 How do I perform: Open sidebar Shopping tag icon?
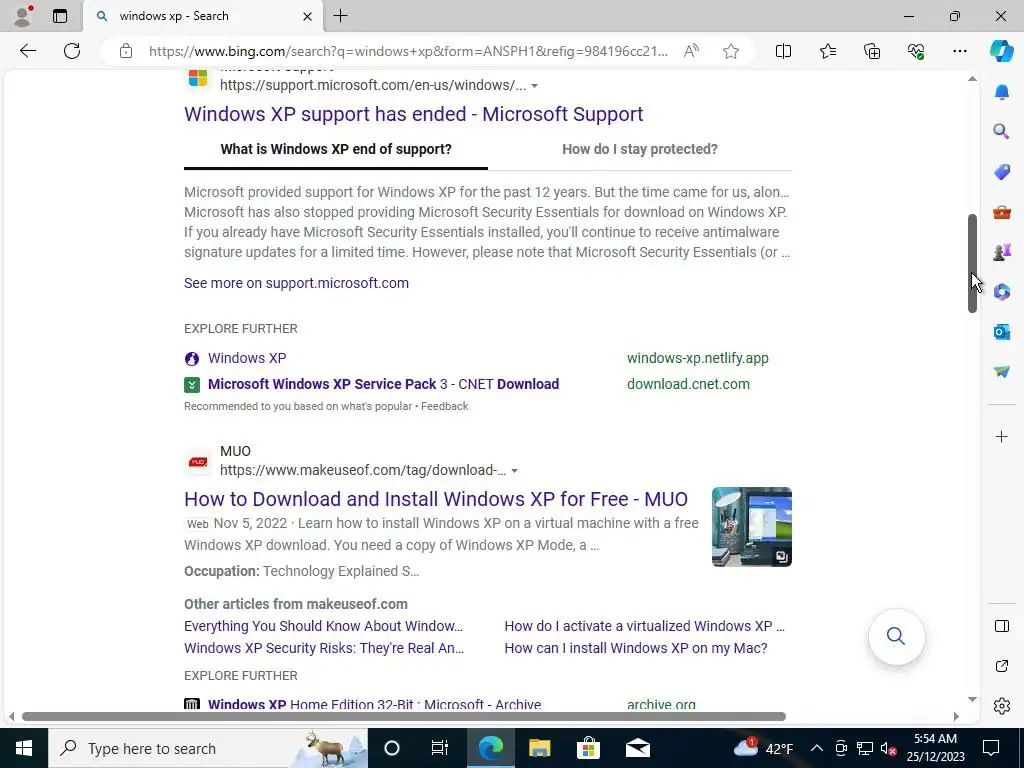coord(1001,172)
